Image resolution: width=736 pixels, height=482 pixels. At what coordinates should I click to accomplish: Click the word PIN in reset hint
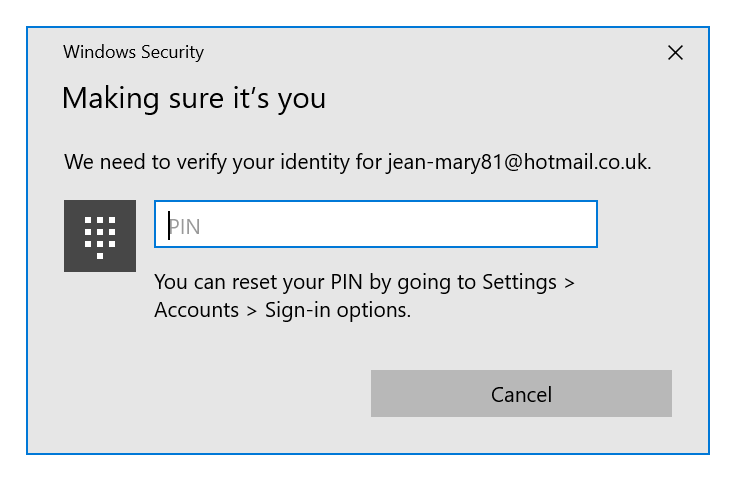click(x=346, y=282)
